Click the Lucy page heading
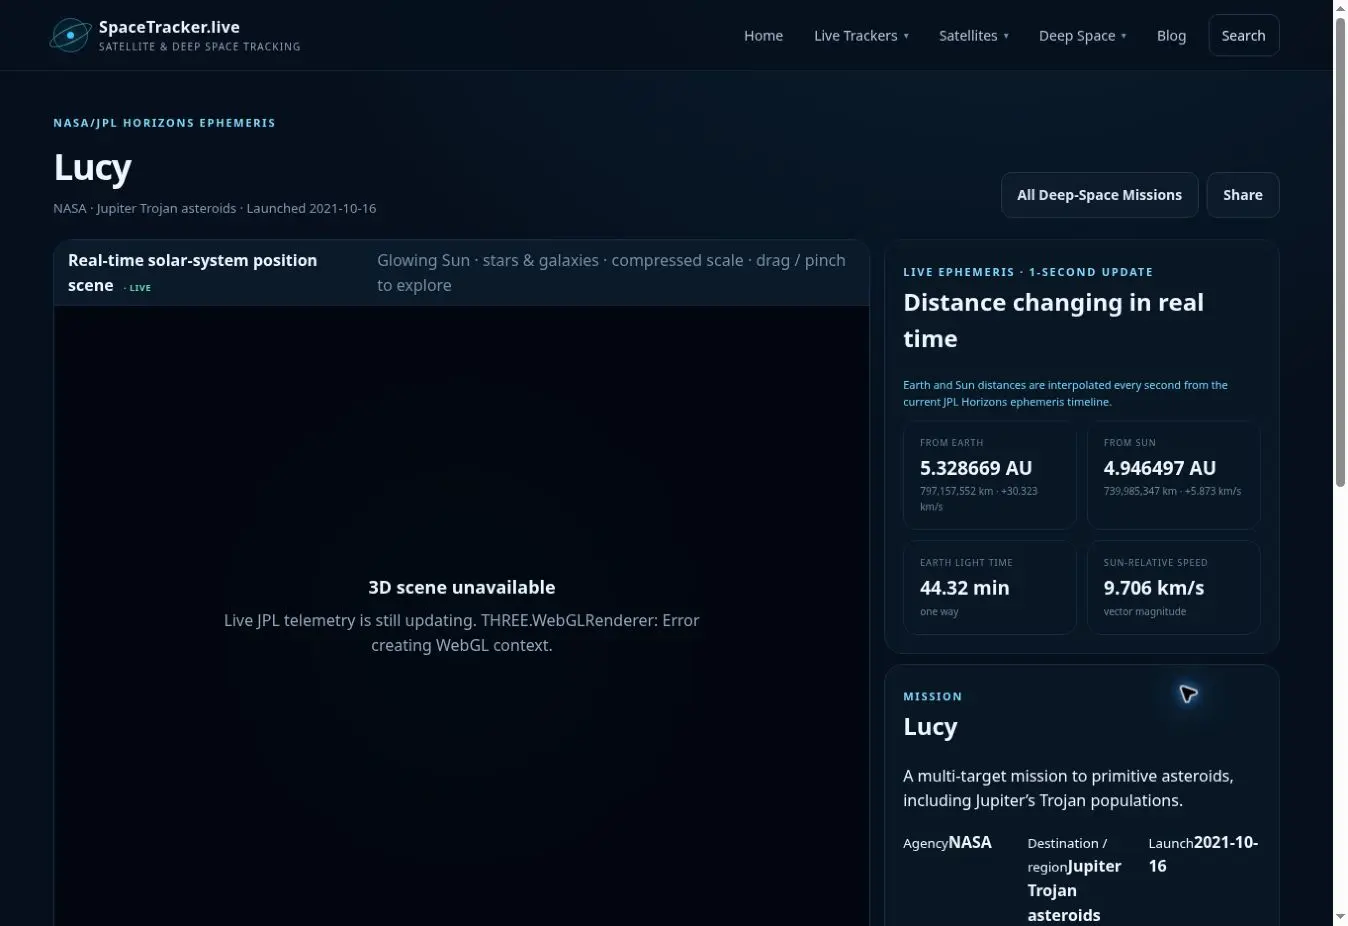The width and height of the screenshot is (1348, 926). (x=92, y=167)
